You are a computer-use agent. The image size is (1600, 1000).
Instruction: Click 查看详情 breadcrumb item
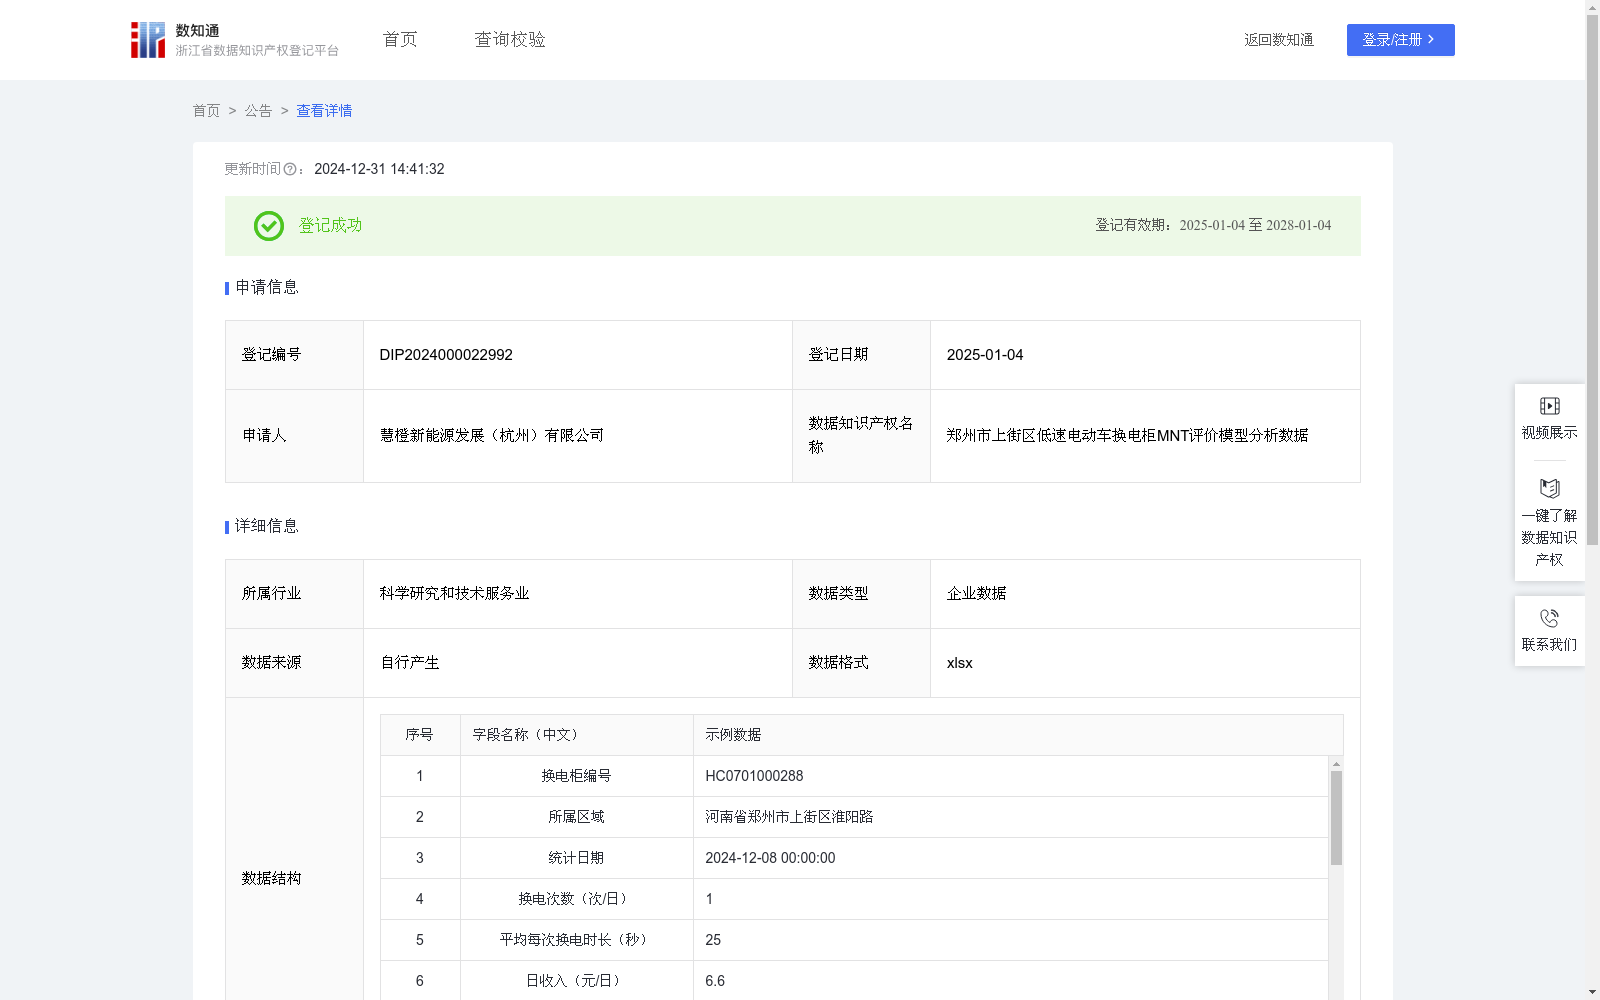324,111
